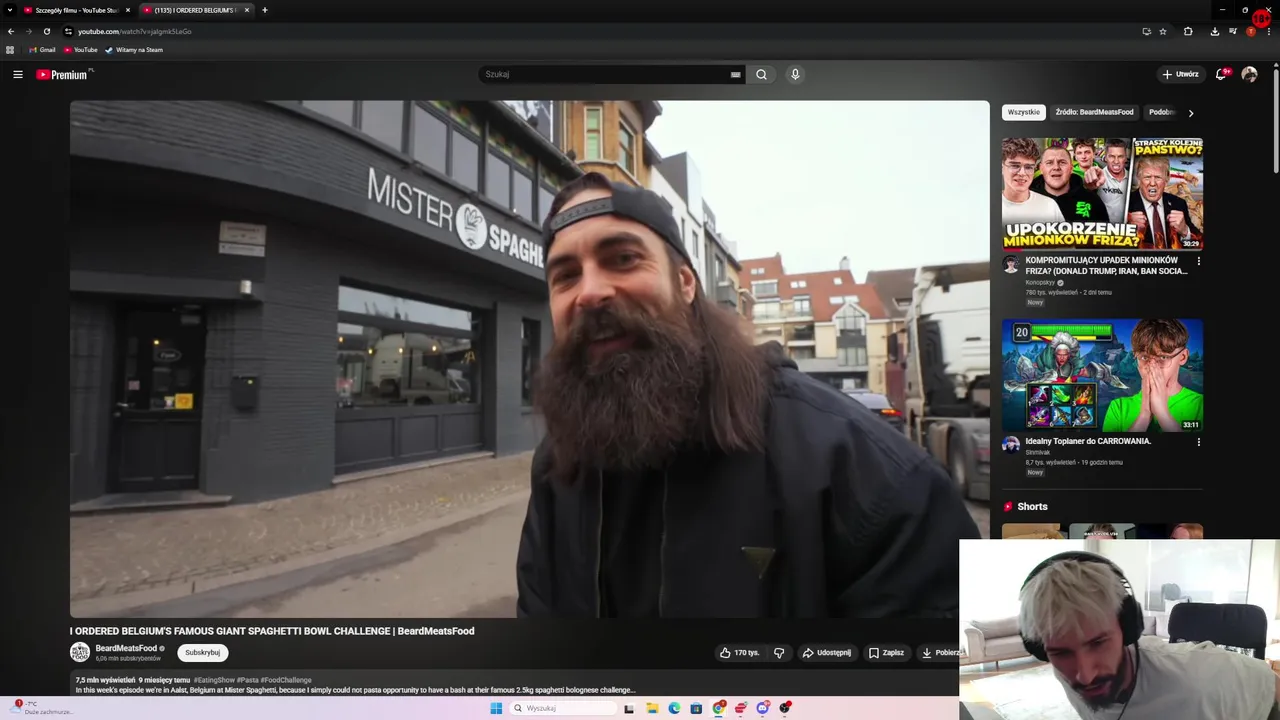The width and height of the screenshot is (1280, 720).
Task: Click Pobierz download button
Action: (939, 653)
